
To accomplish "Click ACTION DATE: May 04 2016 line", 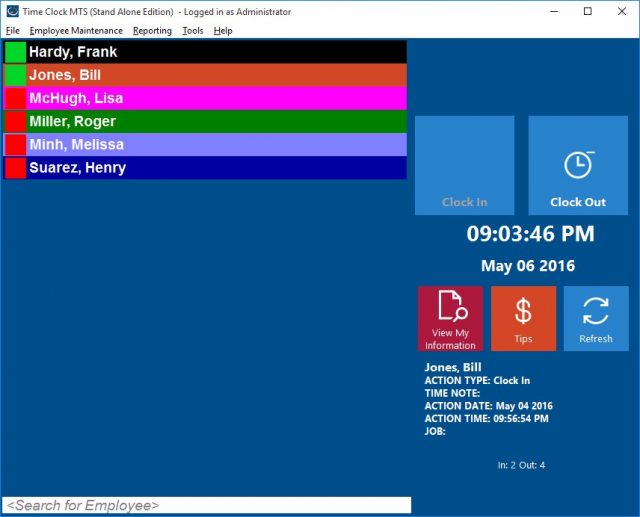I will pyautogui.click(x=489, y=406).
